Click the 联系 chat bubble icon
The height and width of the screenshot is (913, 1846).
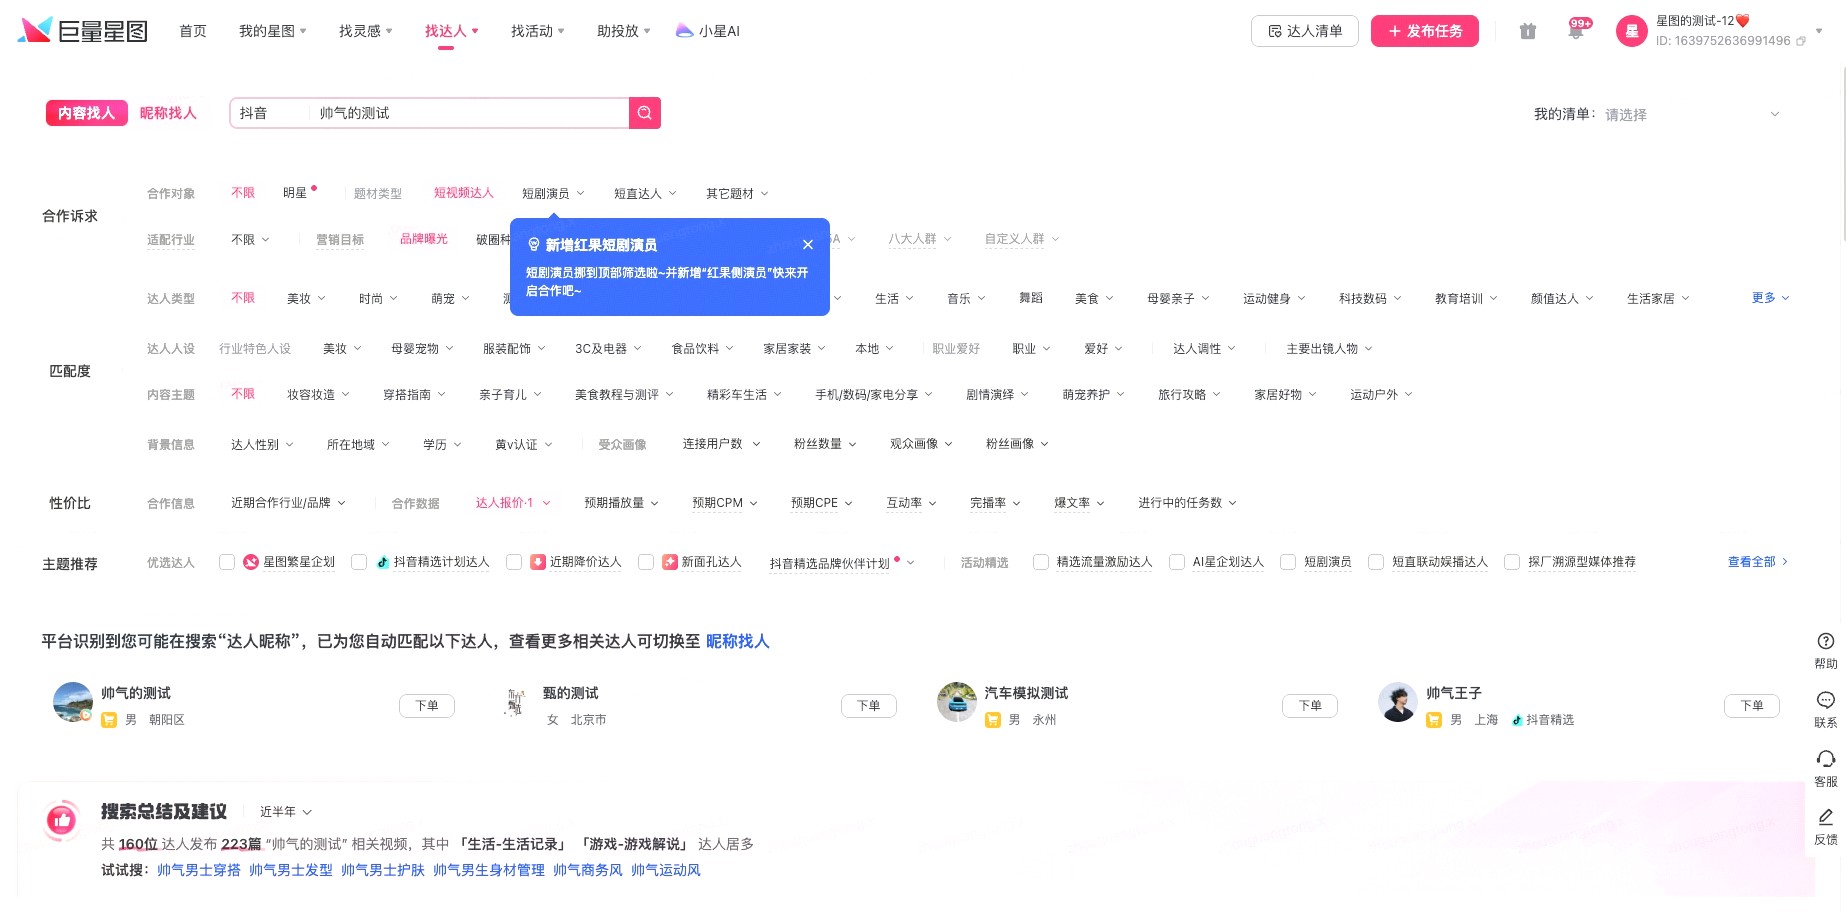pos(1825,701)
